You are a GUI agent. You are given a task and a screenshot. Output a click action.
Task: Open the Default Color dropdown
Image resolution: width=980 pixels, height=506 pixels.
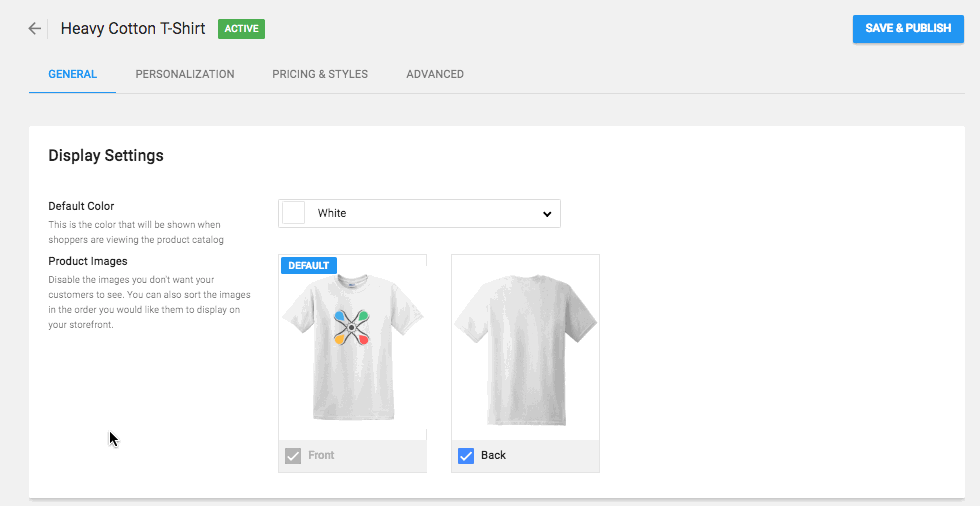pyautogui.click(x=419, y=213)
